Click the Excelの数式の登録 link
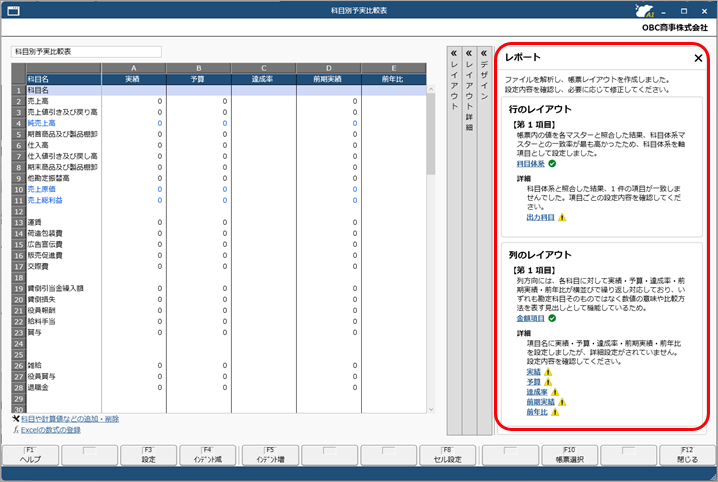Image resolution: width=718 pixels, height=482 pixels. [51, 430]
